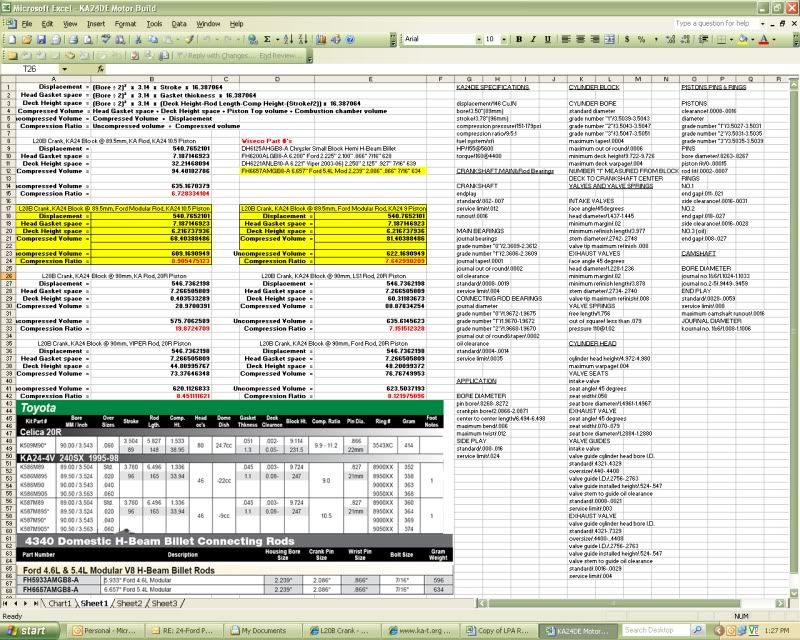This screenshot has width=800, height=640.
Task: Click the Name Box showing T26
Action: [30, 69]
